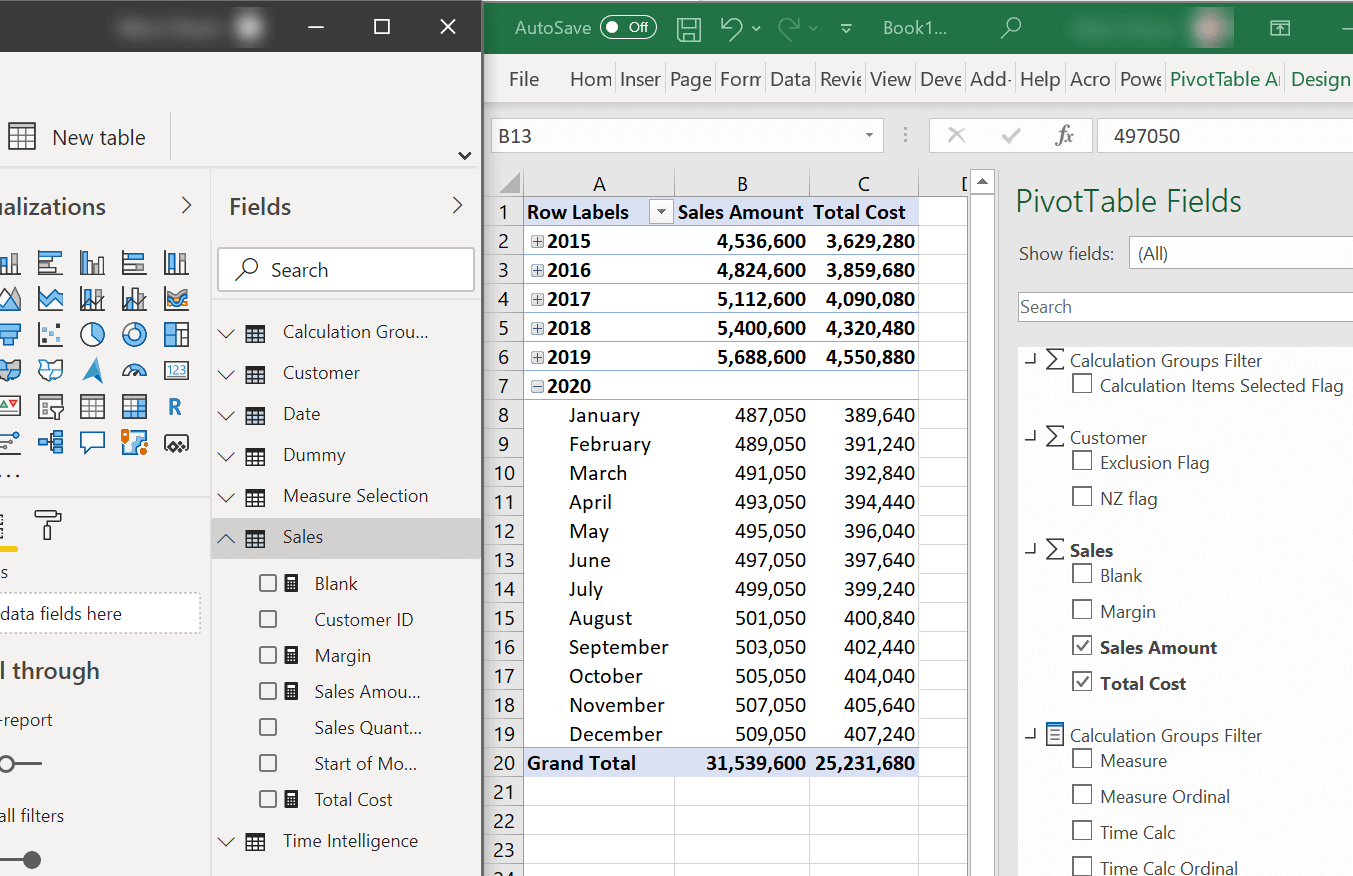Select the Pie chart visualization

[x=92, y=333]
